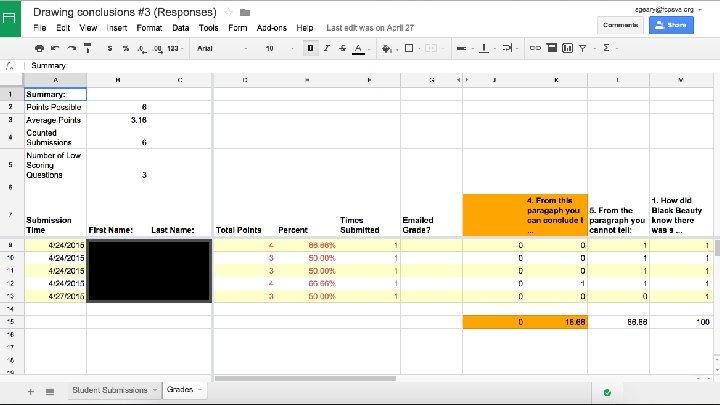The image size is (720, 405).
Task: Open horizontal align dropdown
Action: (463, 48)
